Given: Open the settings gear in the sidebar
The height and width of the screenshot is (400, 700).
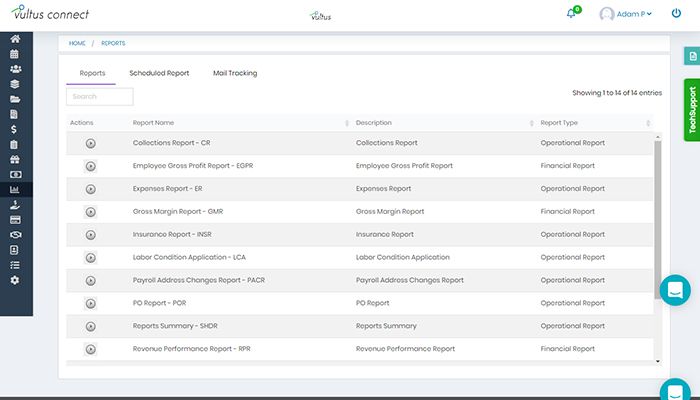Looking at the screenshot, I should (14, 280).
